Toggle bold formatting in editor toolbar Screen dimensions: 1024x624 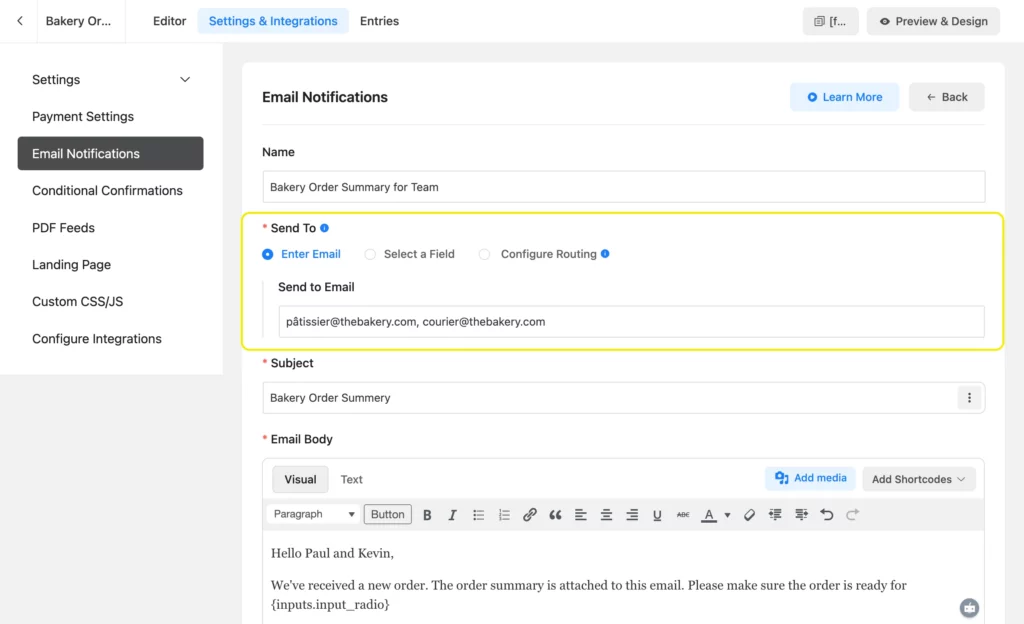coord(427,514)
